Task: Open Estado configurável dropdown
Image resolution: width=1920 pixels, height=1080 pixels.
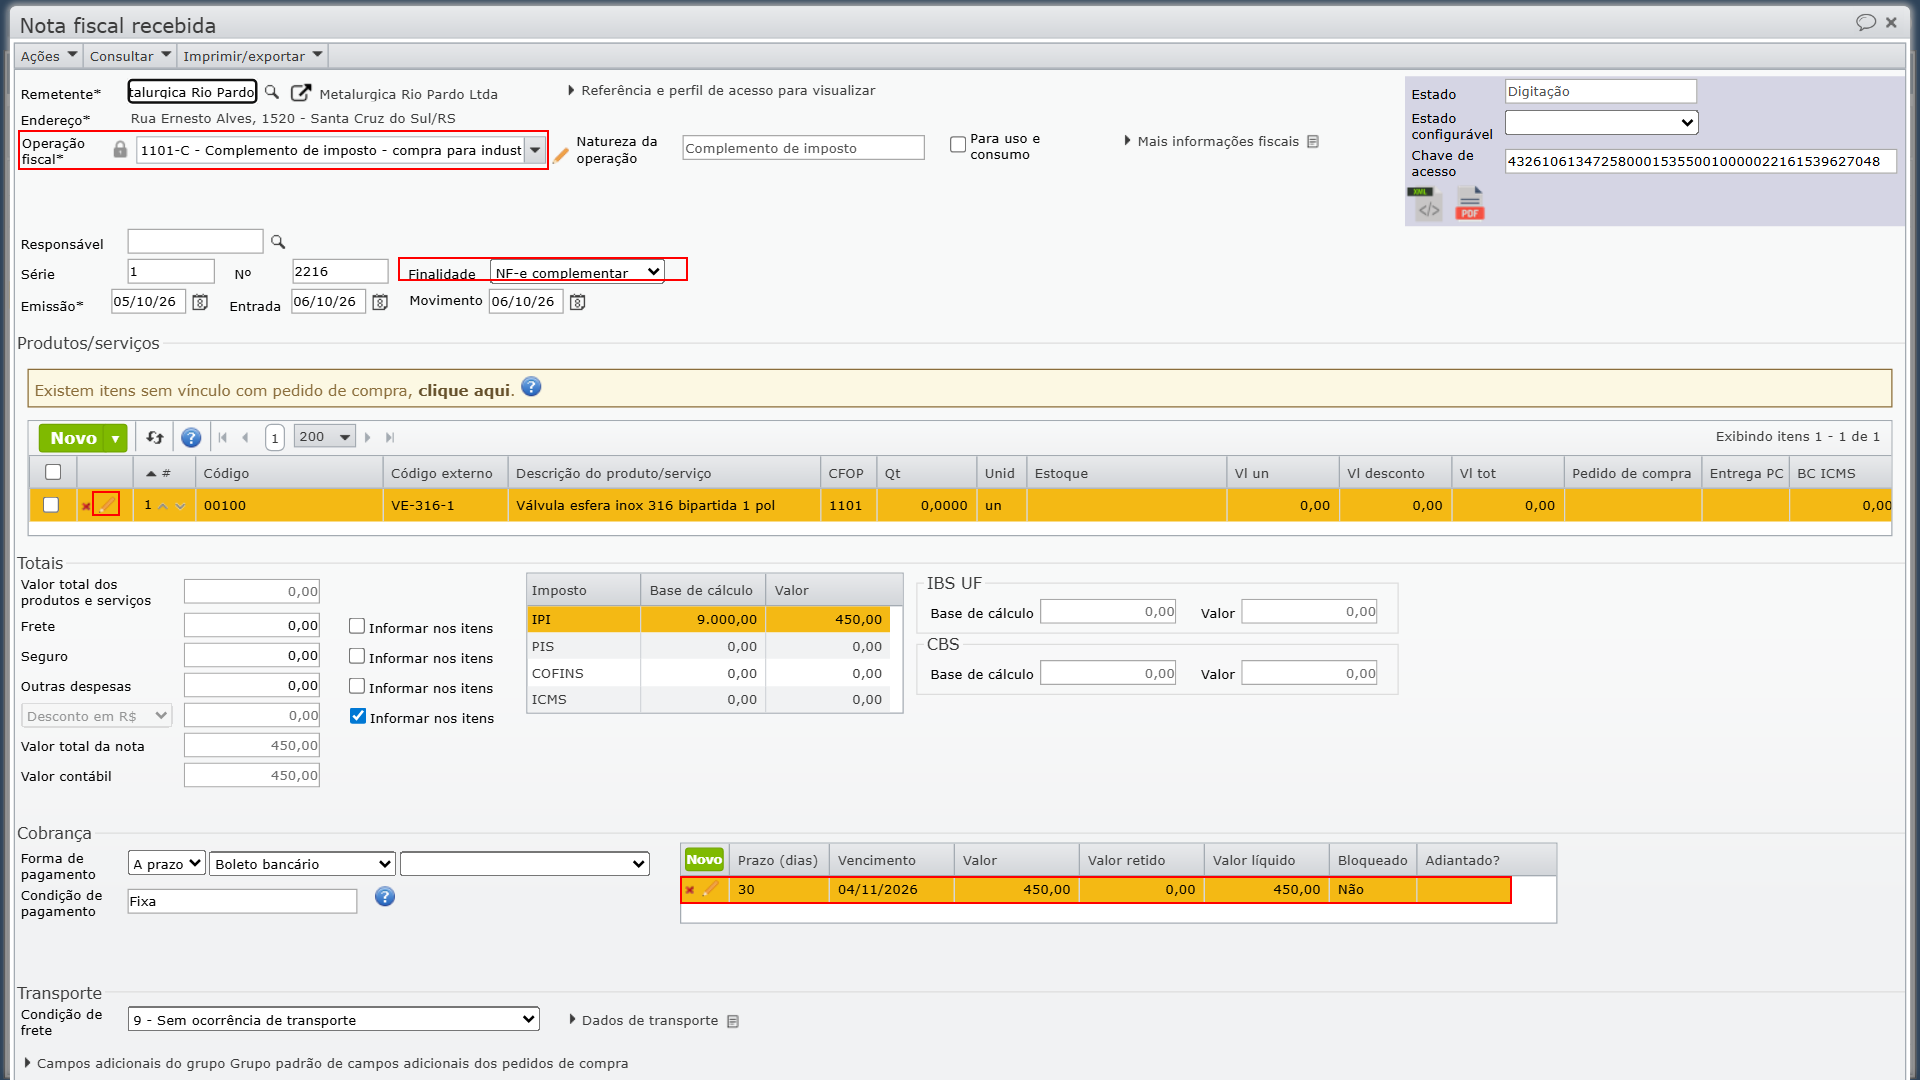Action: [1602, 122]
